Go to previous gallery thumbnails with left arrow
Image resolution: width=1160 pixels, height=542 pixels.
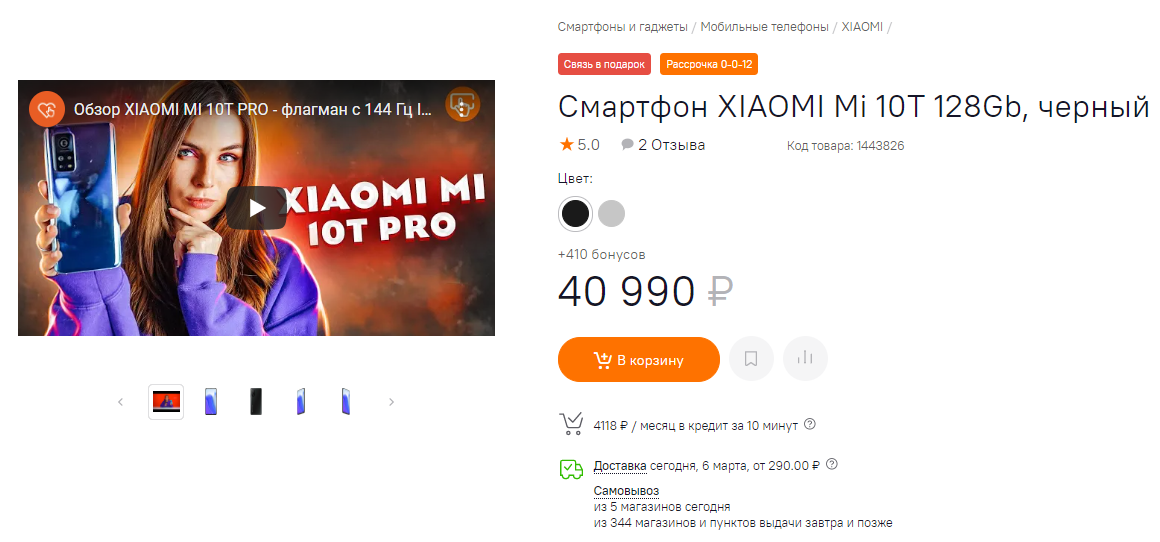coord(121,402)
